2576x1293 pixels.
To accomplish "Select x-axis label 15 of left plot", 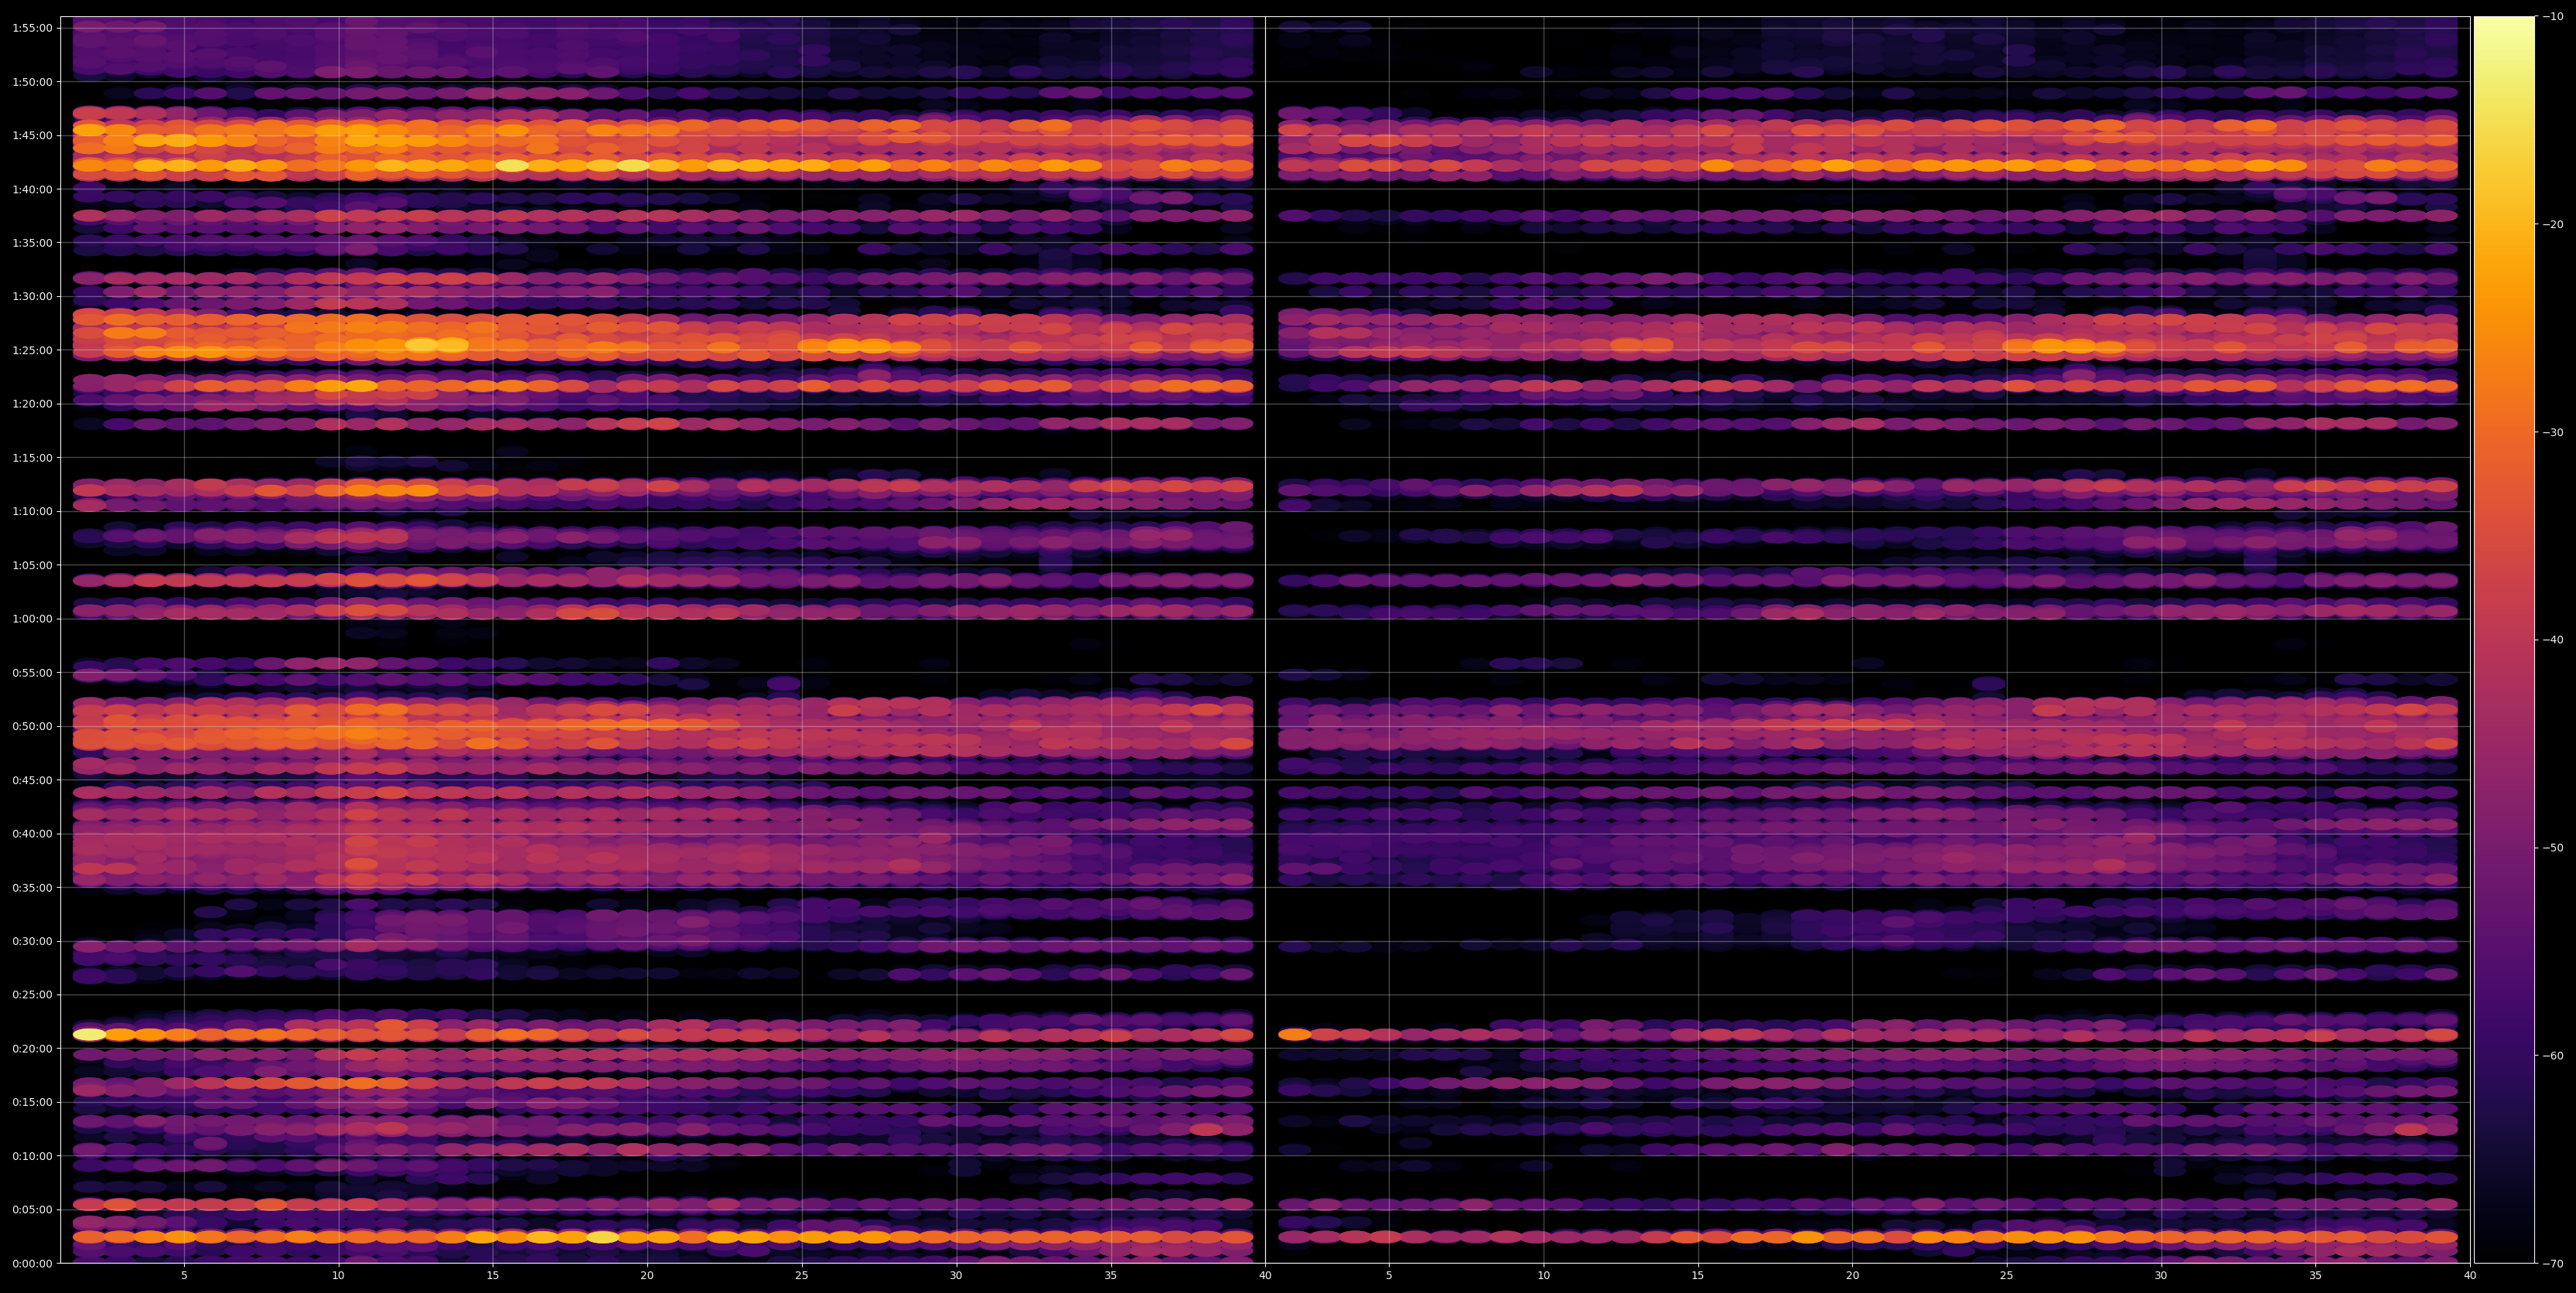I will (x=493, y=1276).
